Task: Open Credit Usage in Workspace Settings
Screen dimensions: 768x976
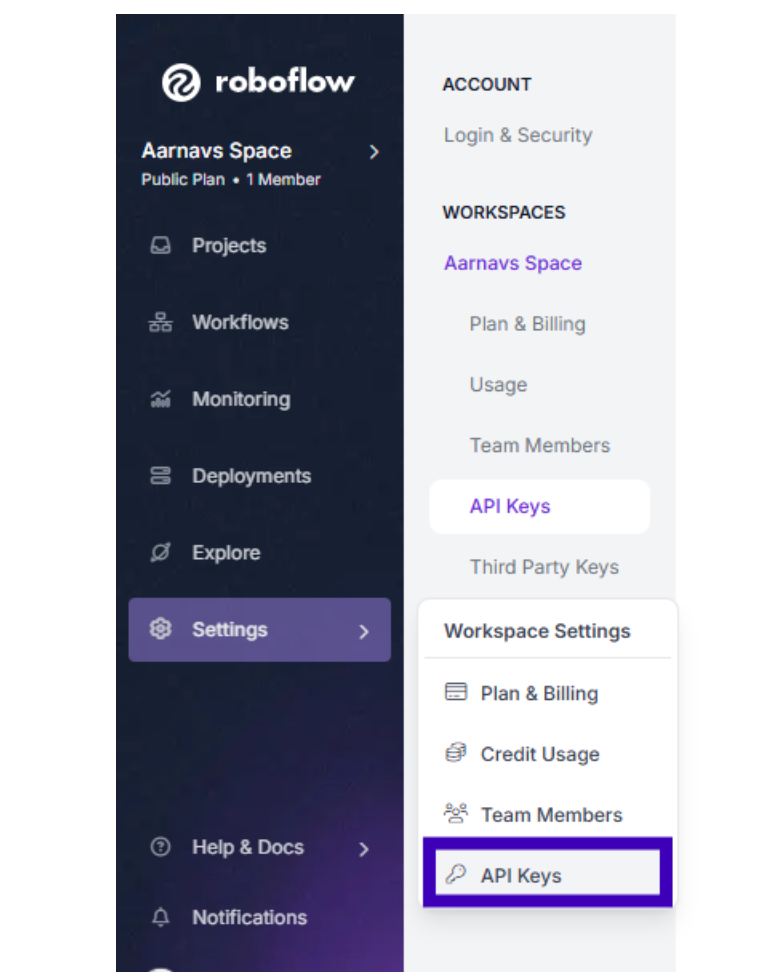Action: tap(540, 754)
